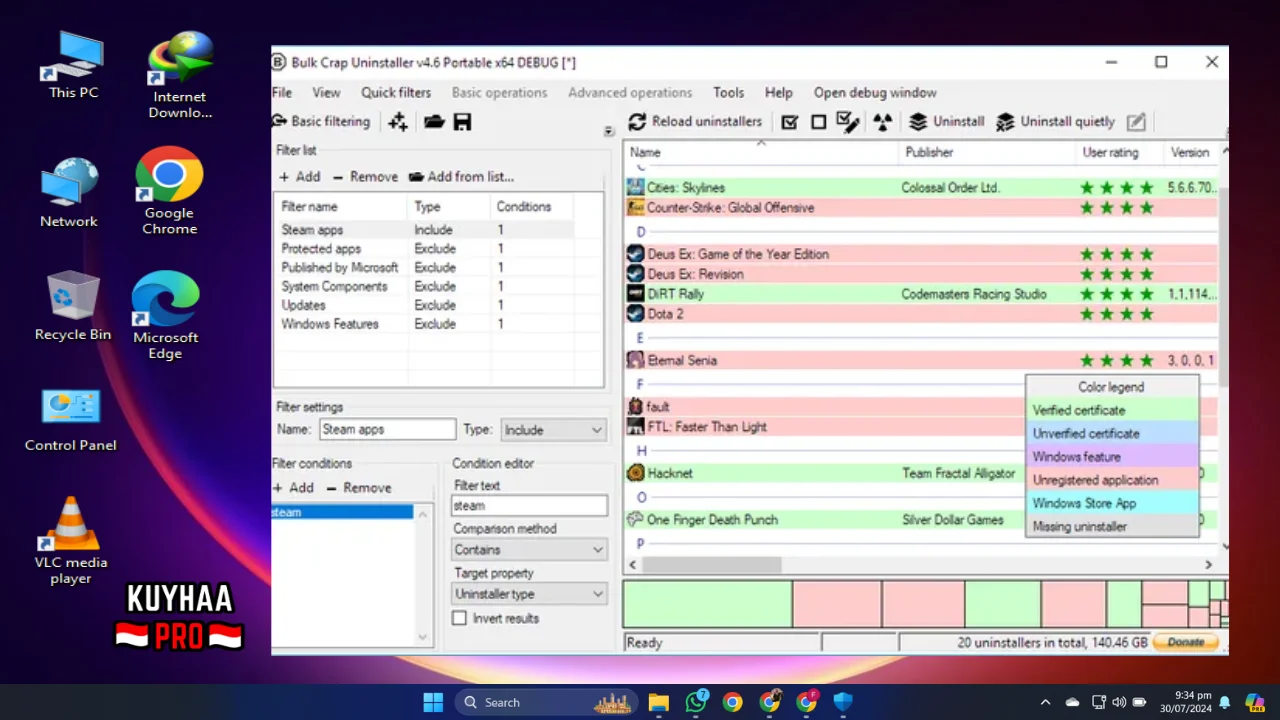Viewport: 1280px width, 720px height.
Task: Open the Tools menu
Action: pos(728,92)
